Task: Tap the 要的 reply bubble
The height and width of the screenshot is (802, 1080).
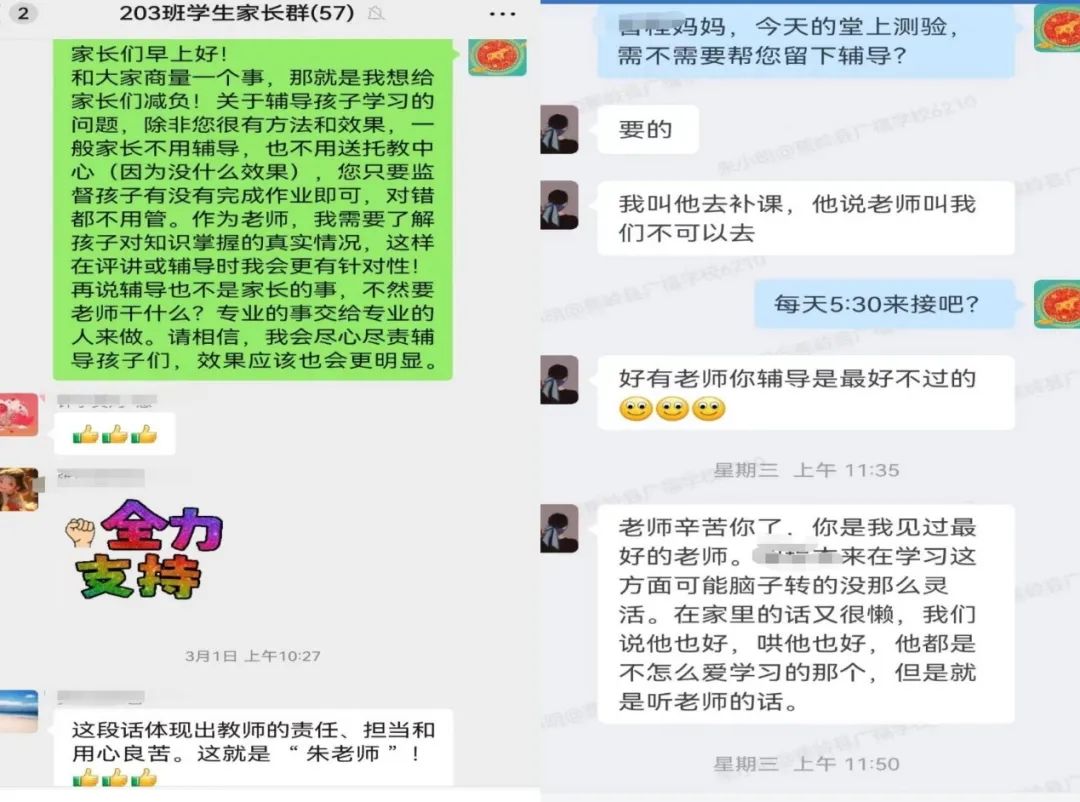Action: pyautogui.click(x=647, y=129)
